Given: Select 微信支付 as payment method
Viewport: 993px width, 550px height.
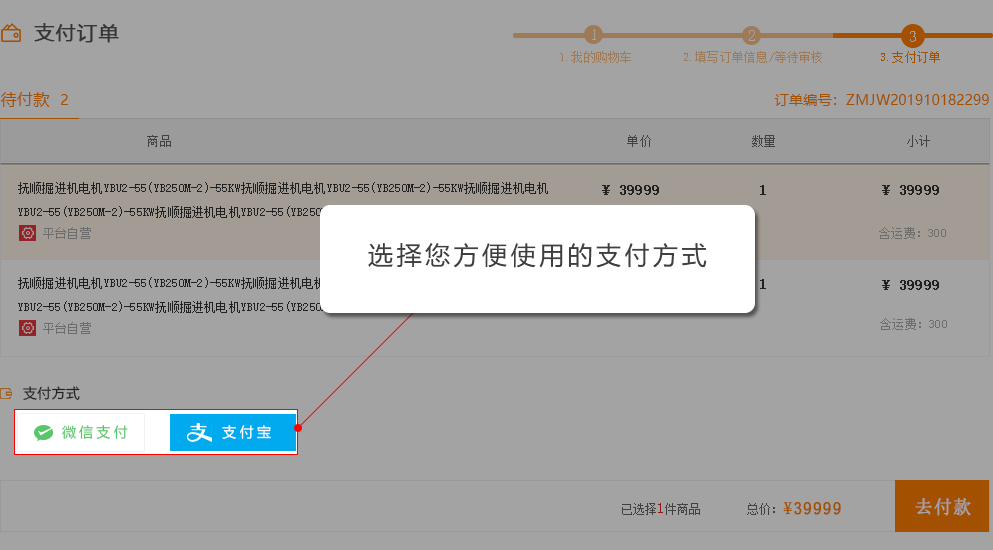Looking at the screenshot, I should [x=82, y=433].
